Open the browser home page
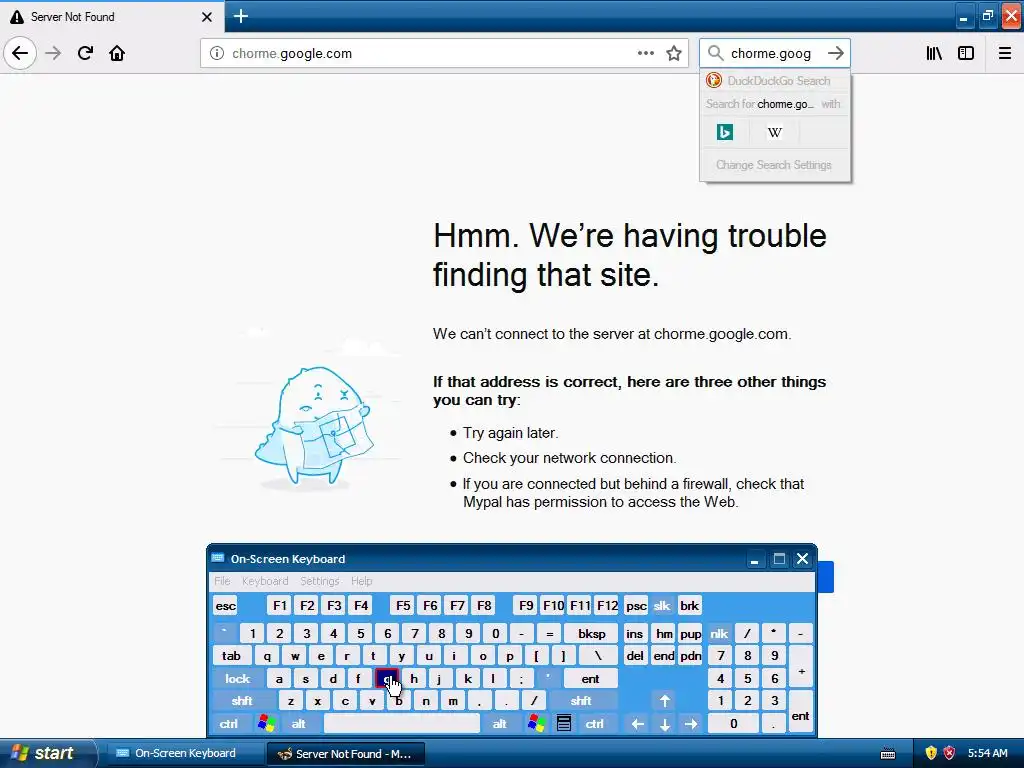Viewport: 1024px width, 768px height. [x=117, y=53]
